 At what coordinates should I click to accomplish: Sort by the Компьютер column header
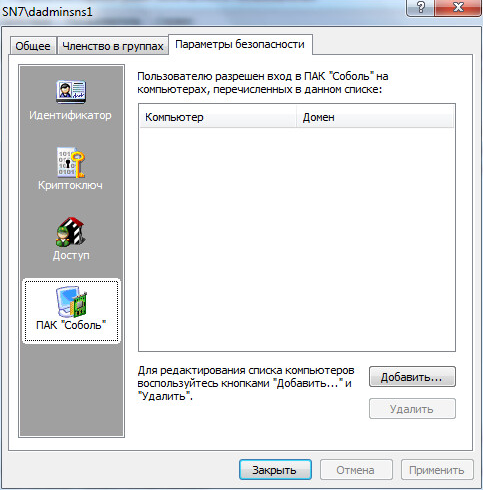(218, 117)
